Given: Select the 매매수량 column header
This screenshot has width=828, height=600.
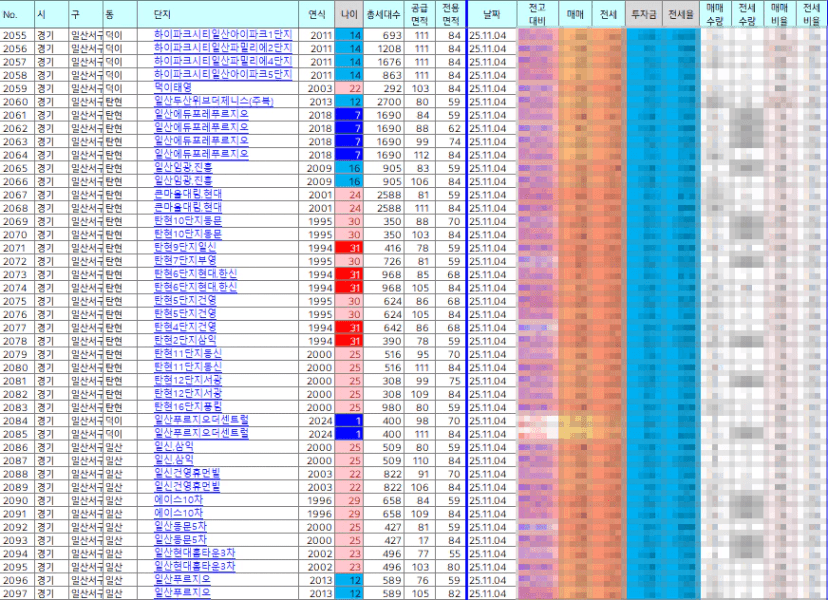Looking at the screenshot, I should tap(715, 14).
